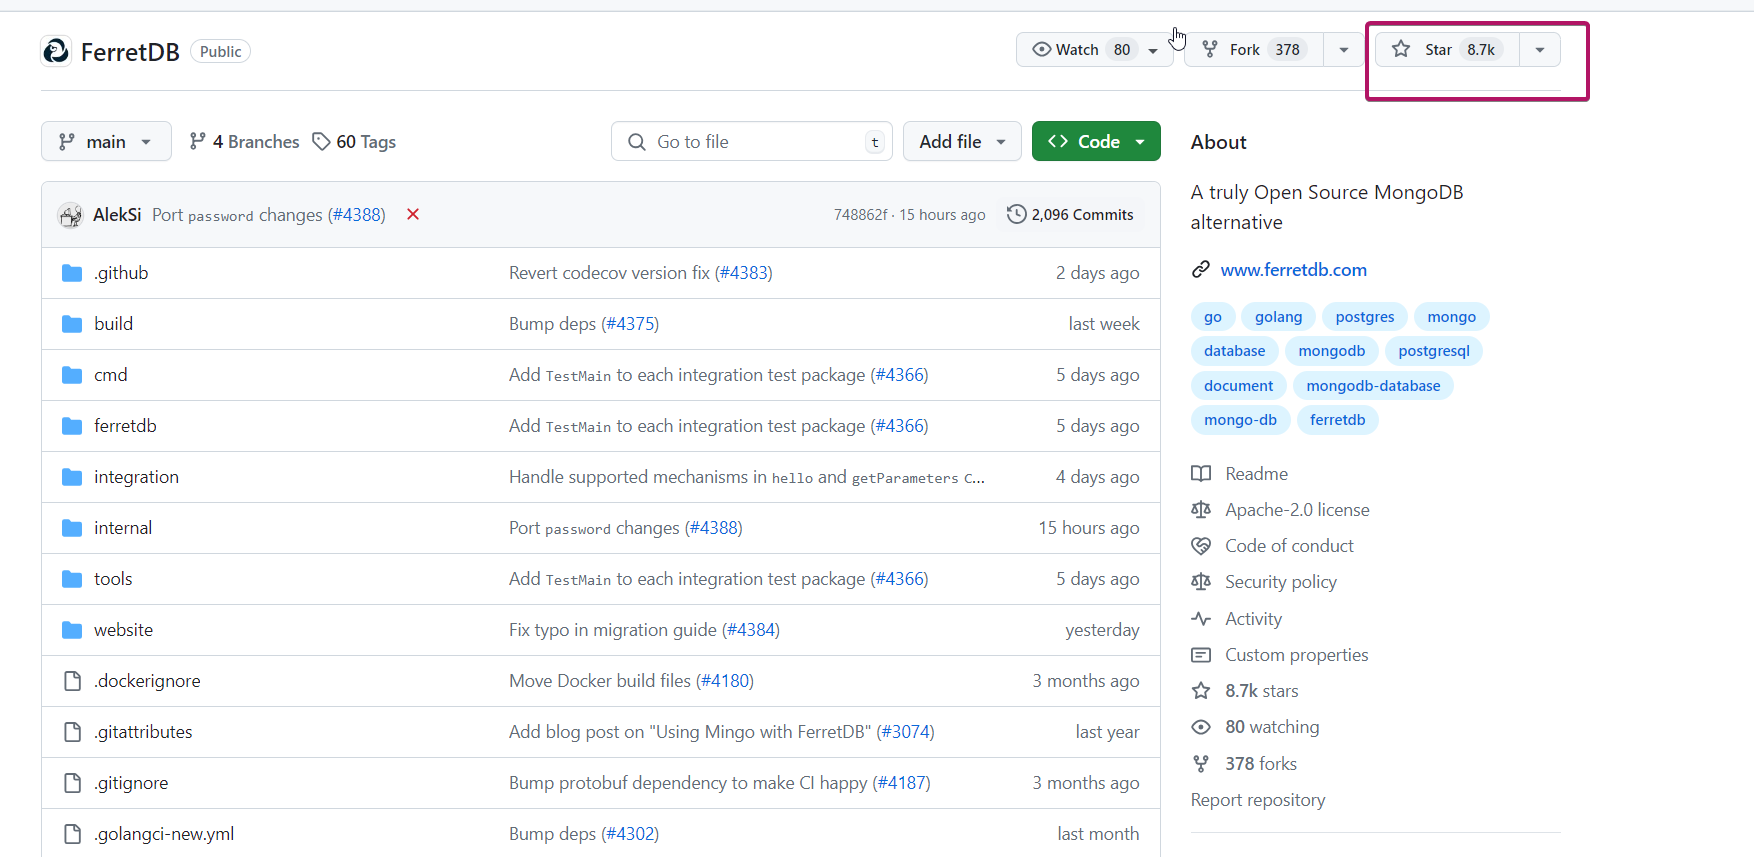1754x857 pixels.
Task: Select the mongodb-database topic tag
Action: [1373, 386]
